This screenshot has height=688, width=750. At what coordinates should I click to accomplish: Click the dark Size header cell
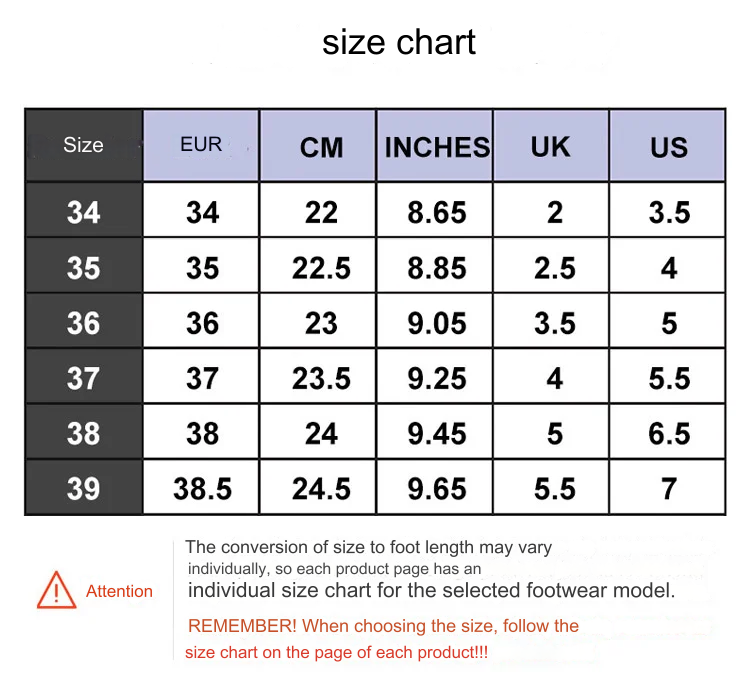click(83, 145)
